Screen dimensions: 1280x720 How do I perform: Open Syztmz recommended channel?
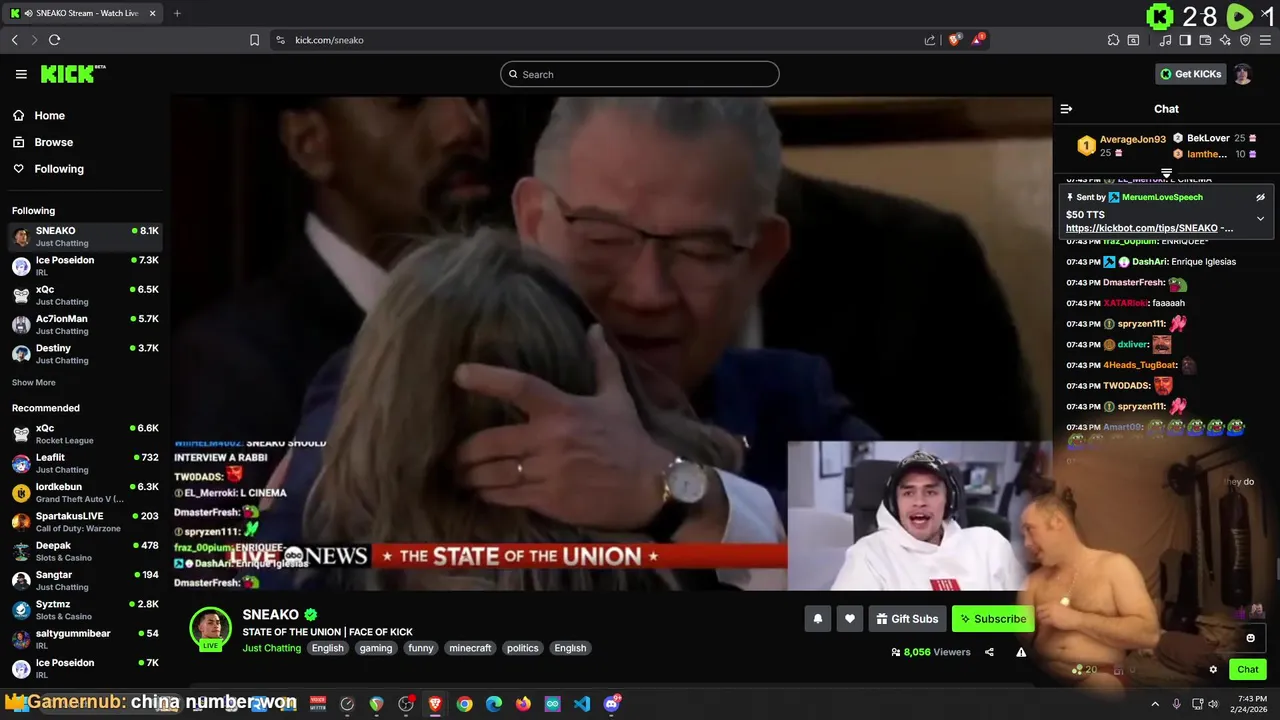pos(85,610)
